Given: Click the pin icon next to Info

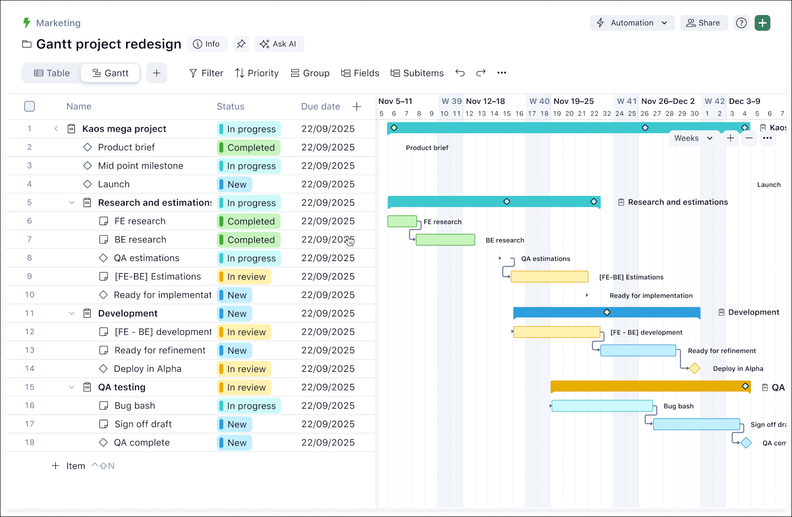Looking at the screenshot, I should click(x=241, y=44).
